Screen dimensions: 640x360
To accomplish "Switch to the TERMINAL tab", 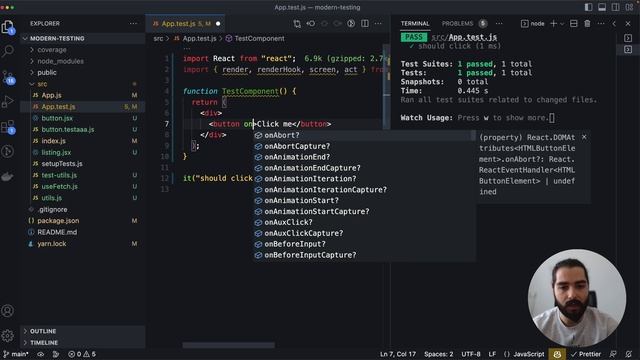I will tap(415, 24).
